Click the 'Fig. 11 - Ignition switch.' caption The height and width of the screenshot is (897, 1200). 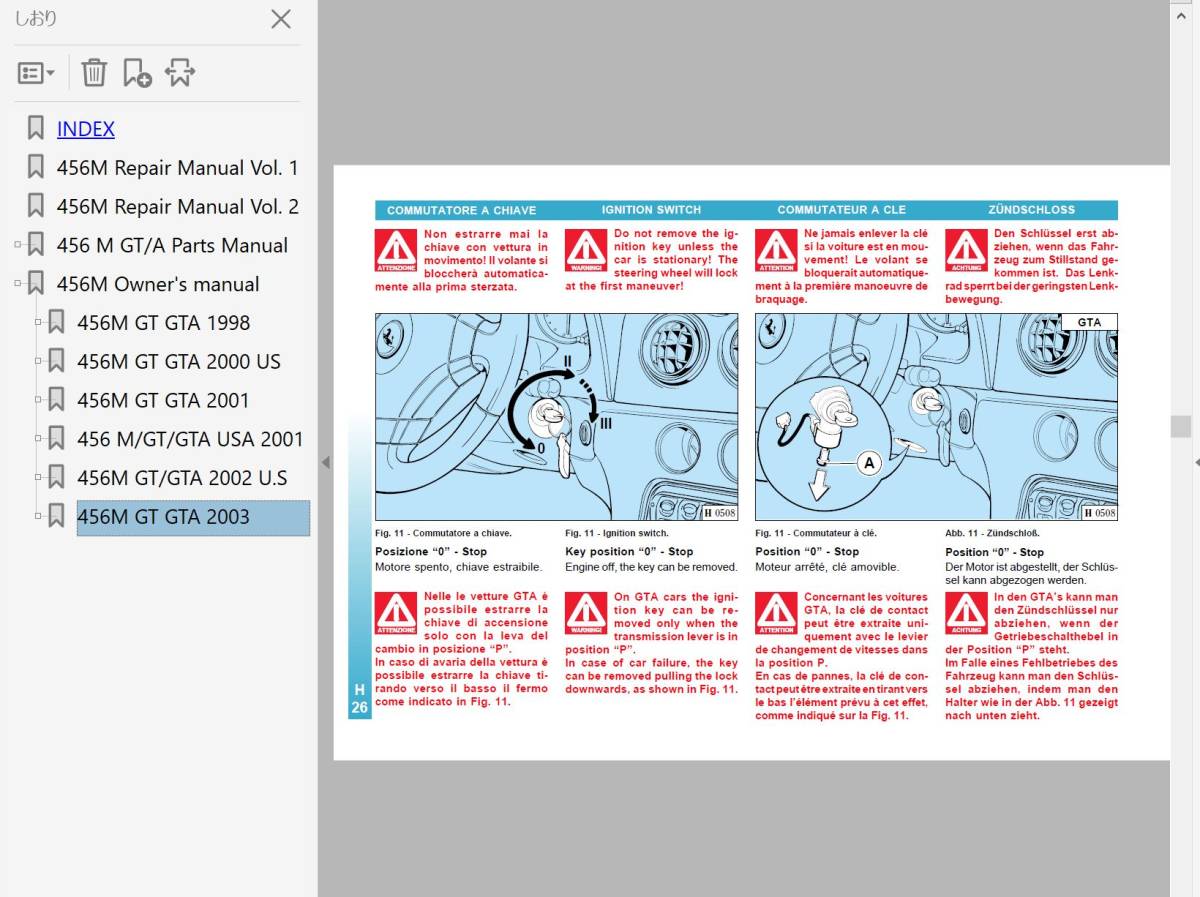click(x=617, y=533)
